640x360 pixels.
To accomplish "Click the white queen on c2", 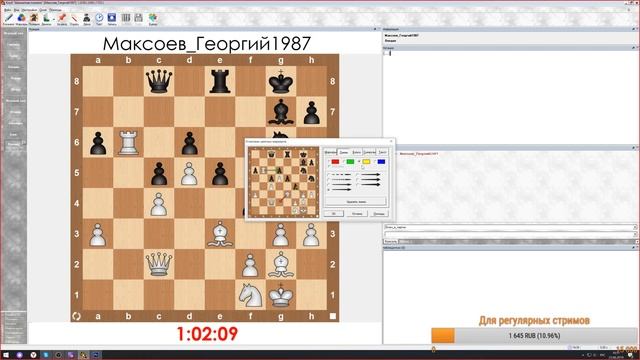I will pos(159,264).
